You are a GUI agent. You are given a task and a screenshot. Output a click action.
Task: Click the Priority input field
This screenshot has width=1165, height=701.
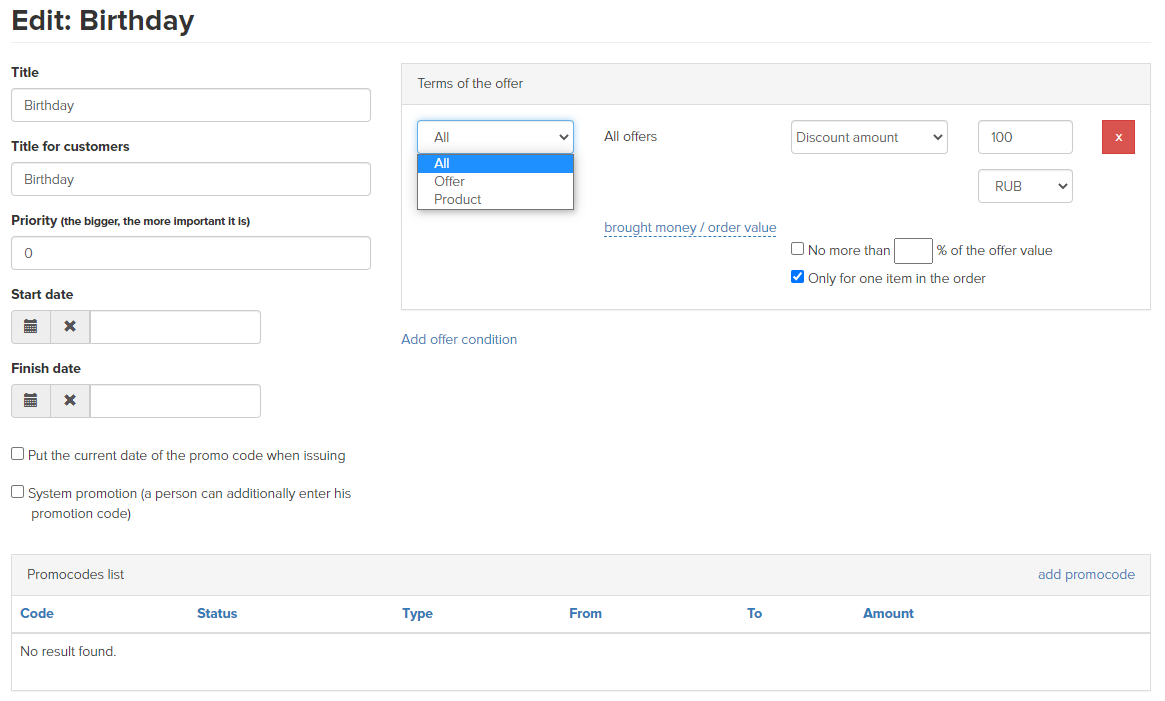point(191,253)
